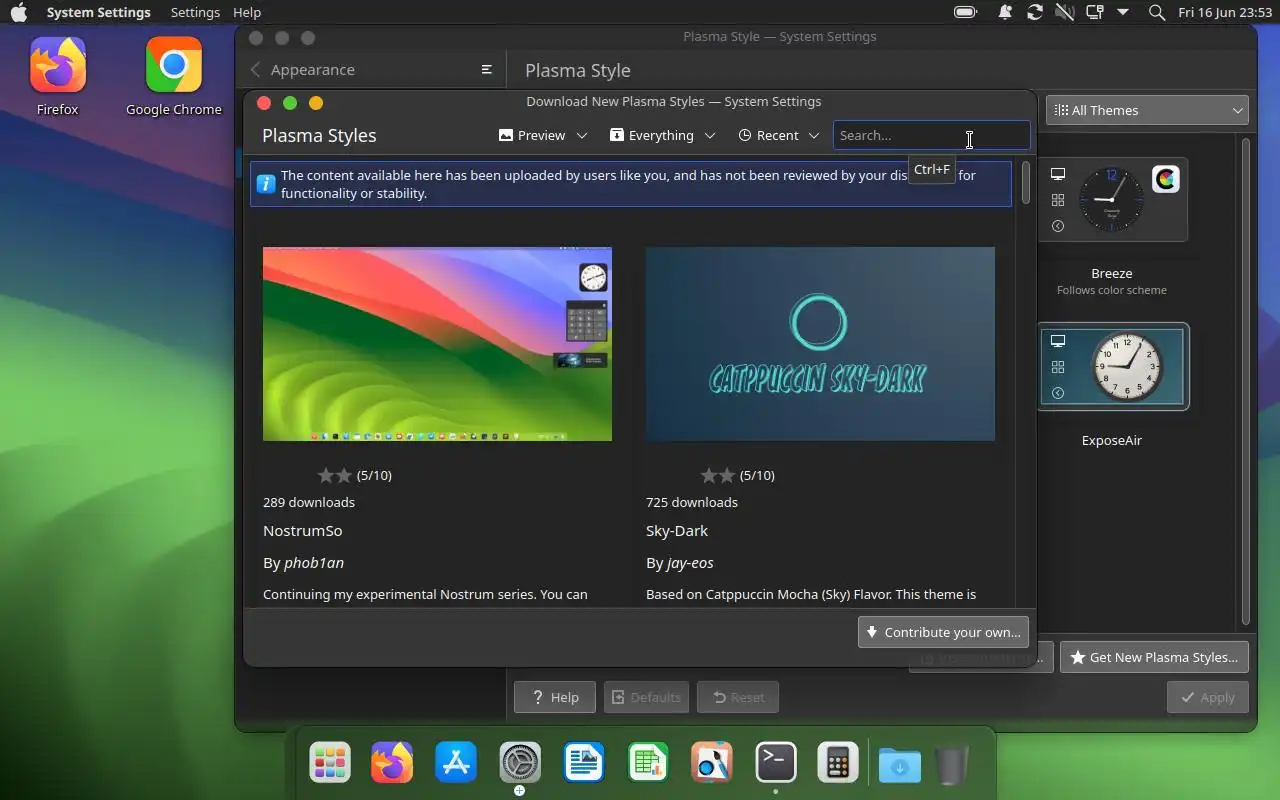Click the Apply button

pos(1208,697)
